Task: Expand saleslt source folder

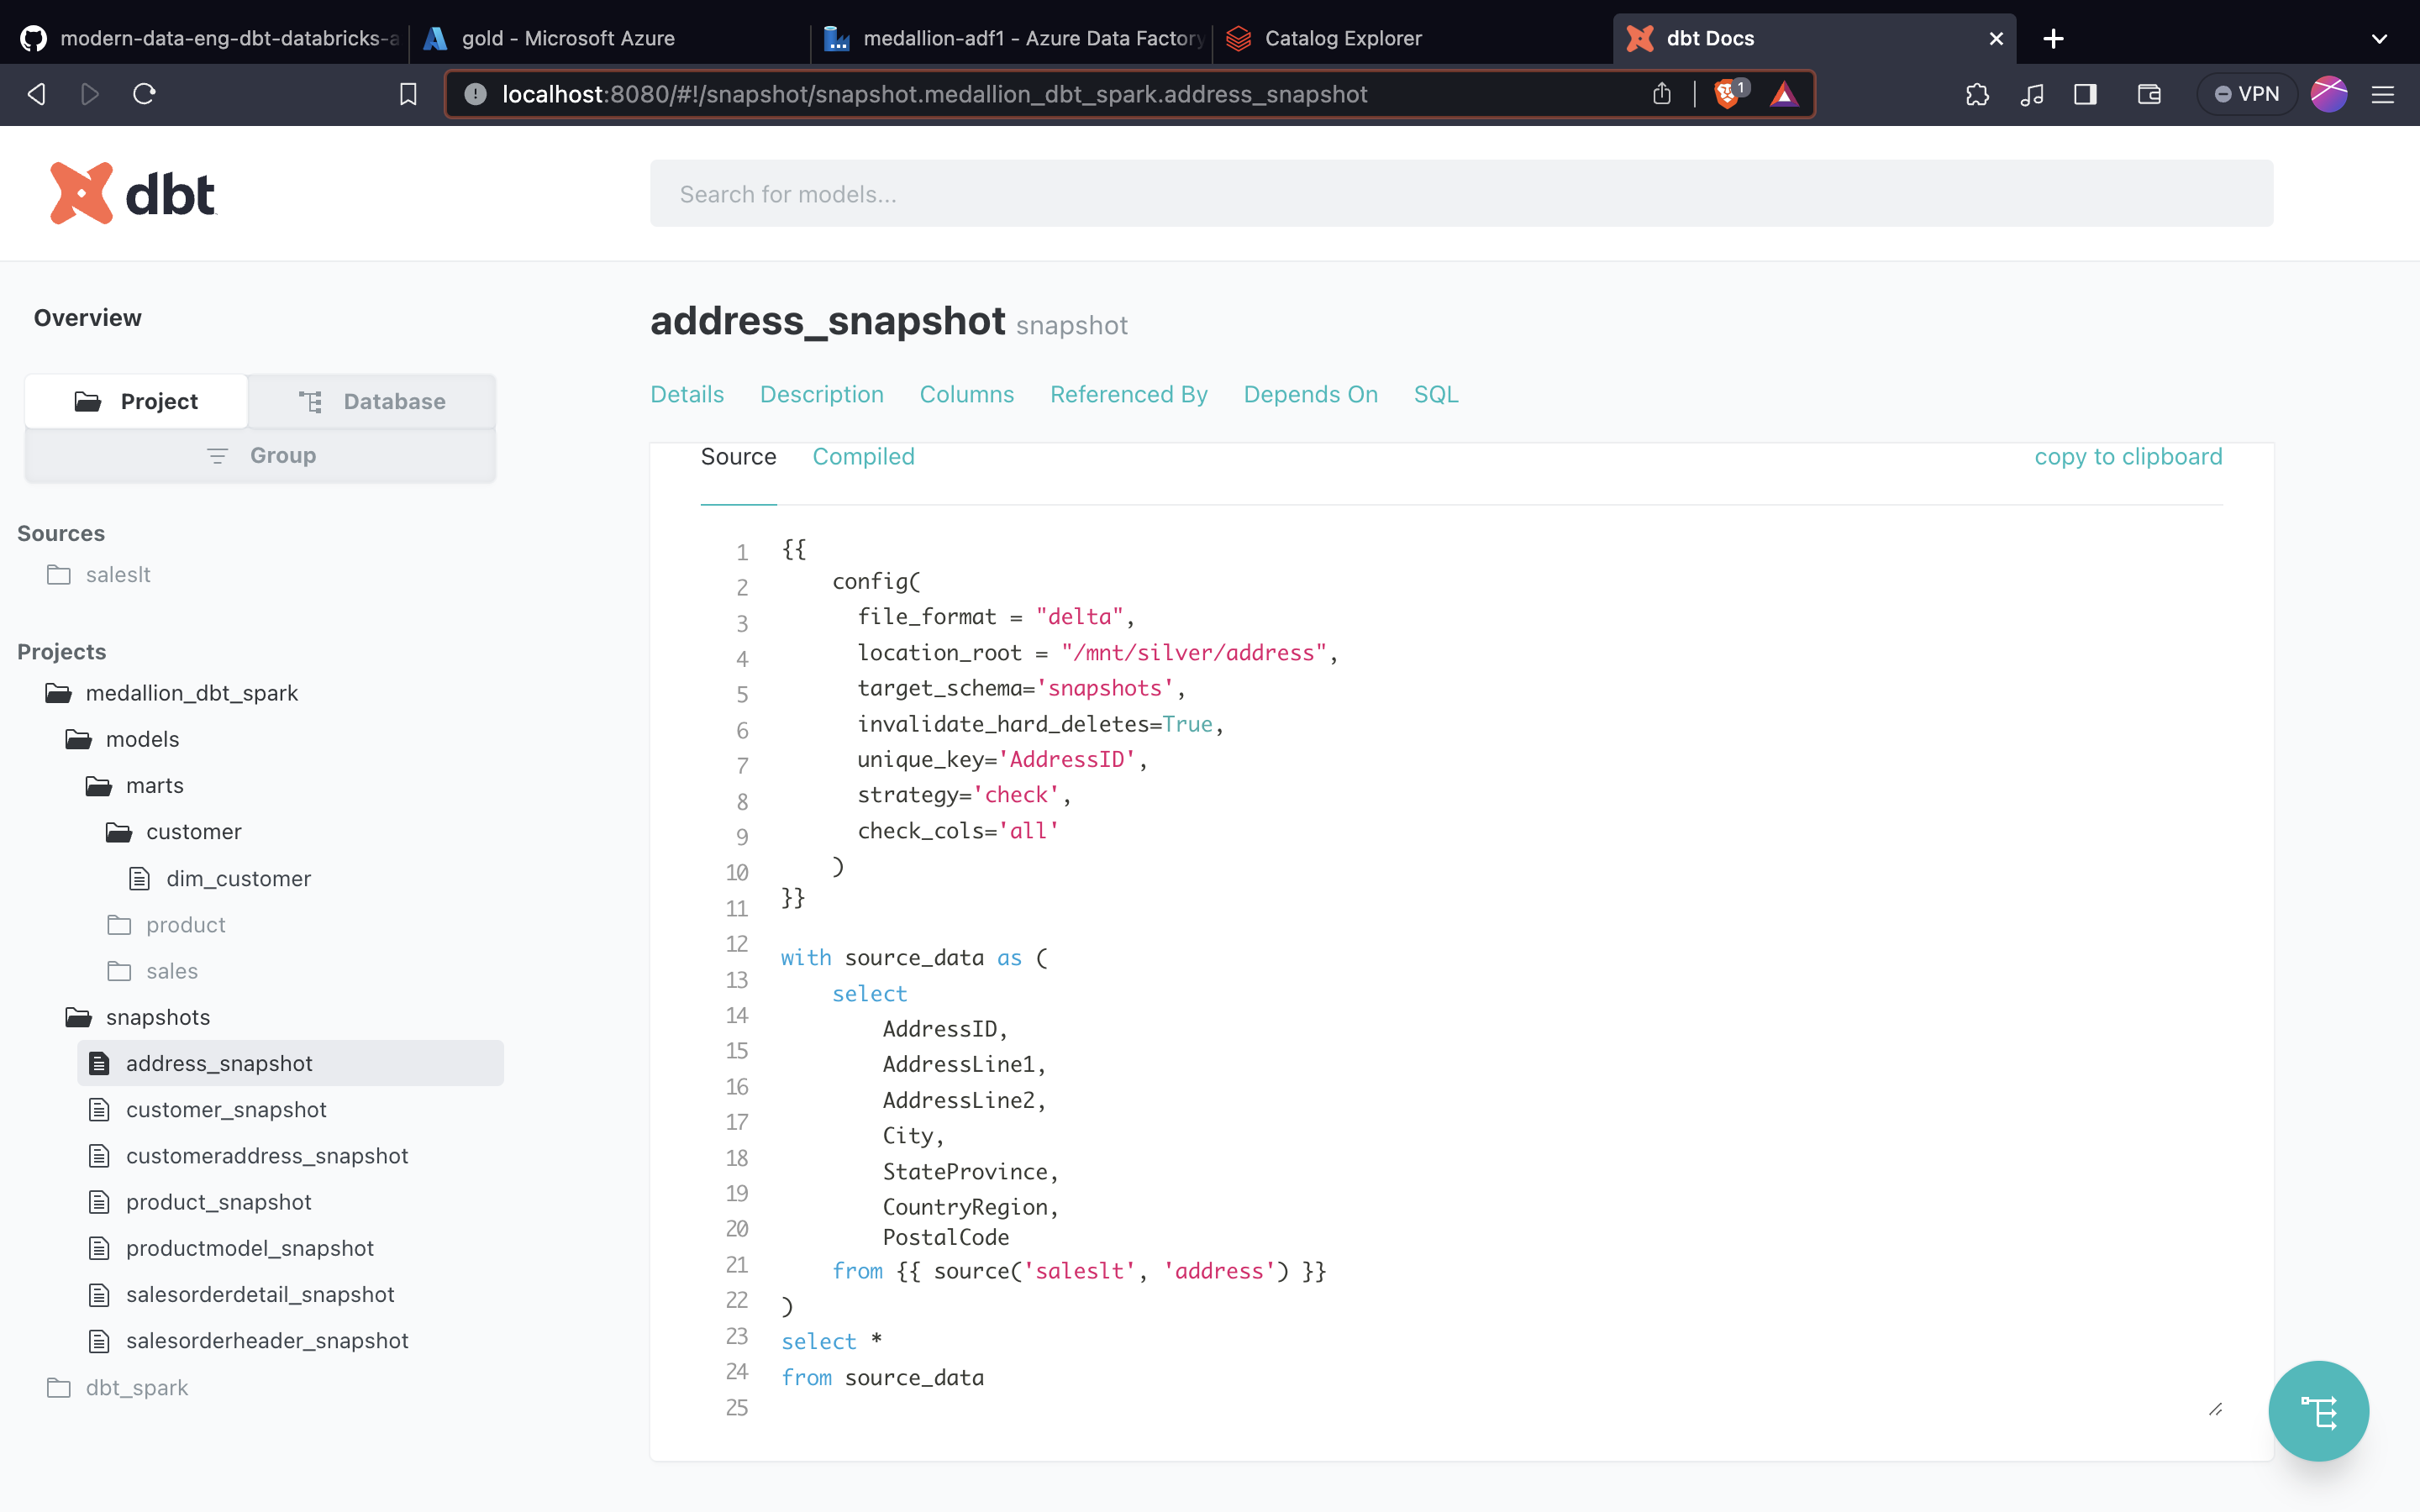Action: coord(99,574)
